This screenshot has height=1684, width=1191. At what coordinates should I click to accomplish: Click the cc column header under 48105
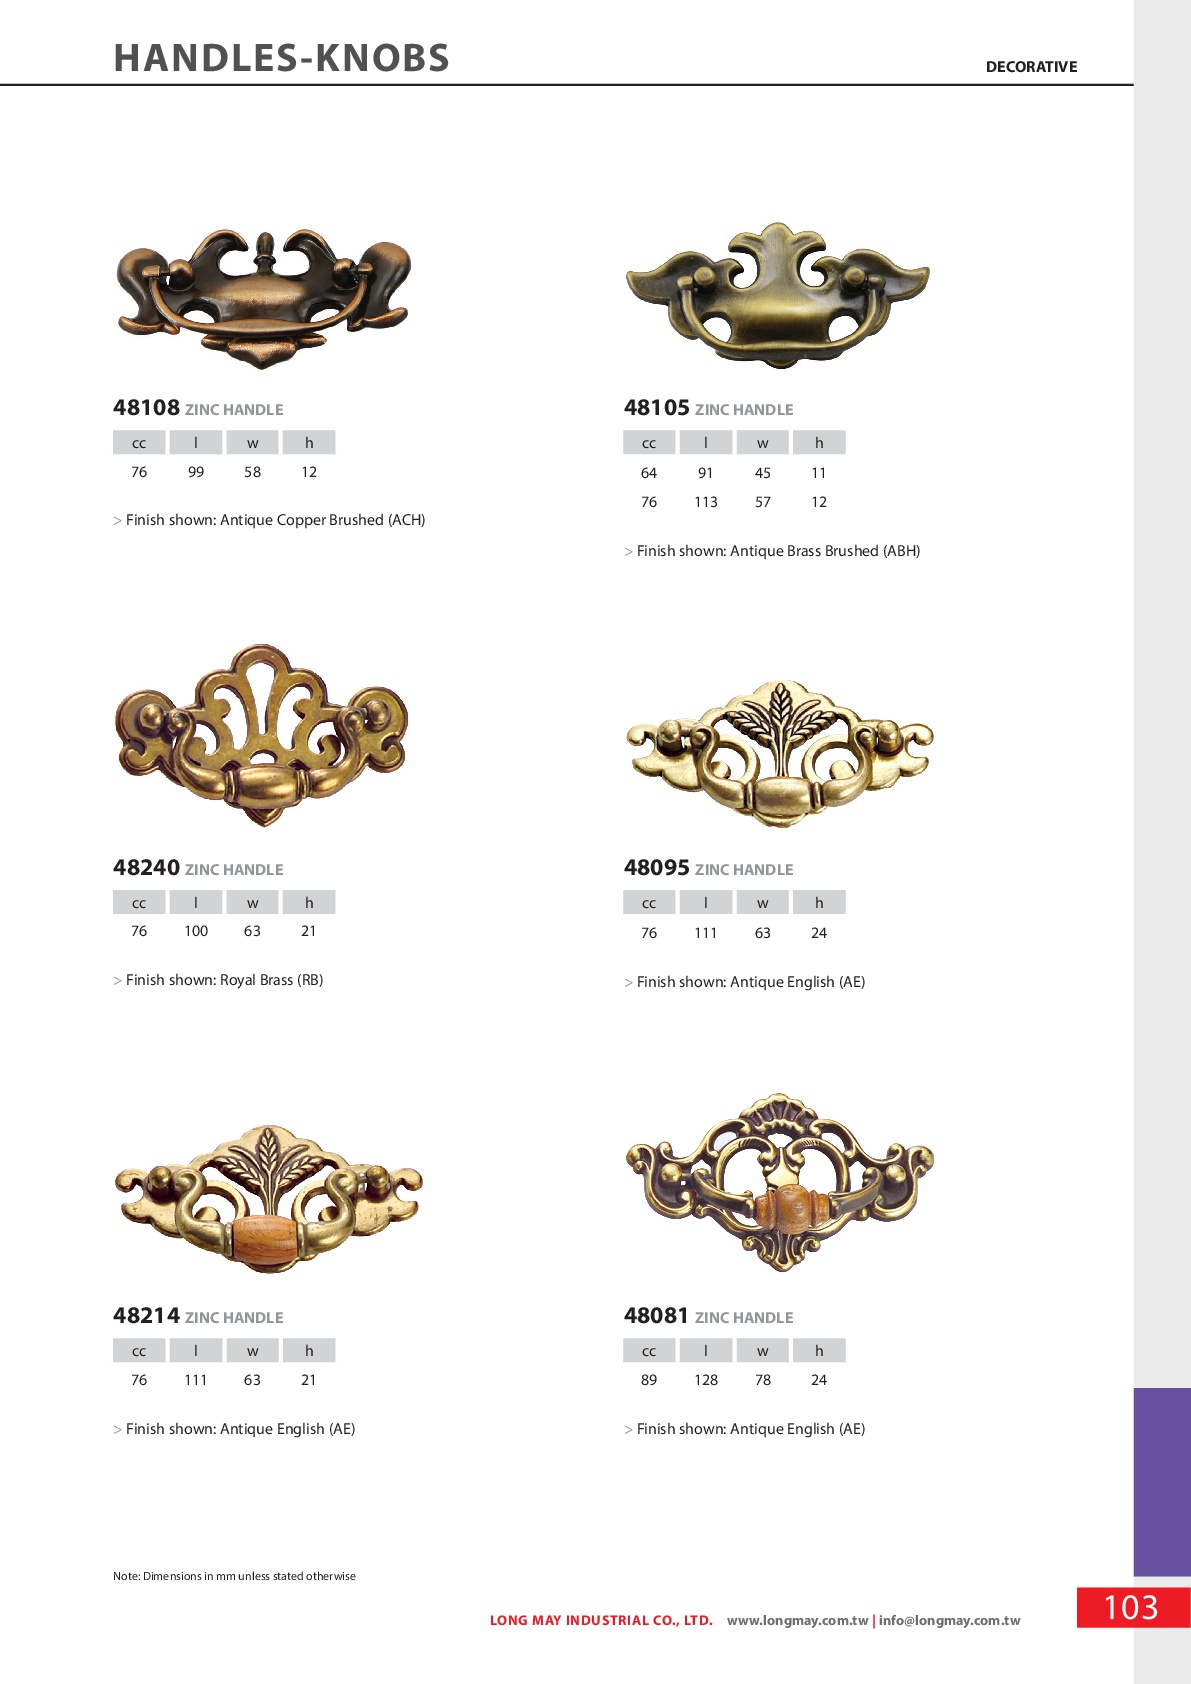[x=649, y=442]
